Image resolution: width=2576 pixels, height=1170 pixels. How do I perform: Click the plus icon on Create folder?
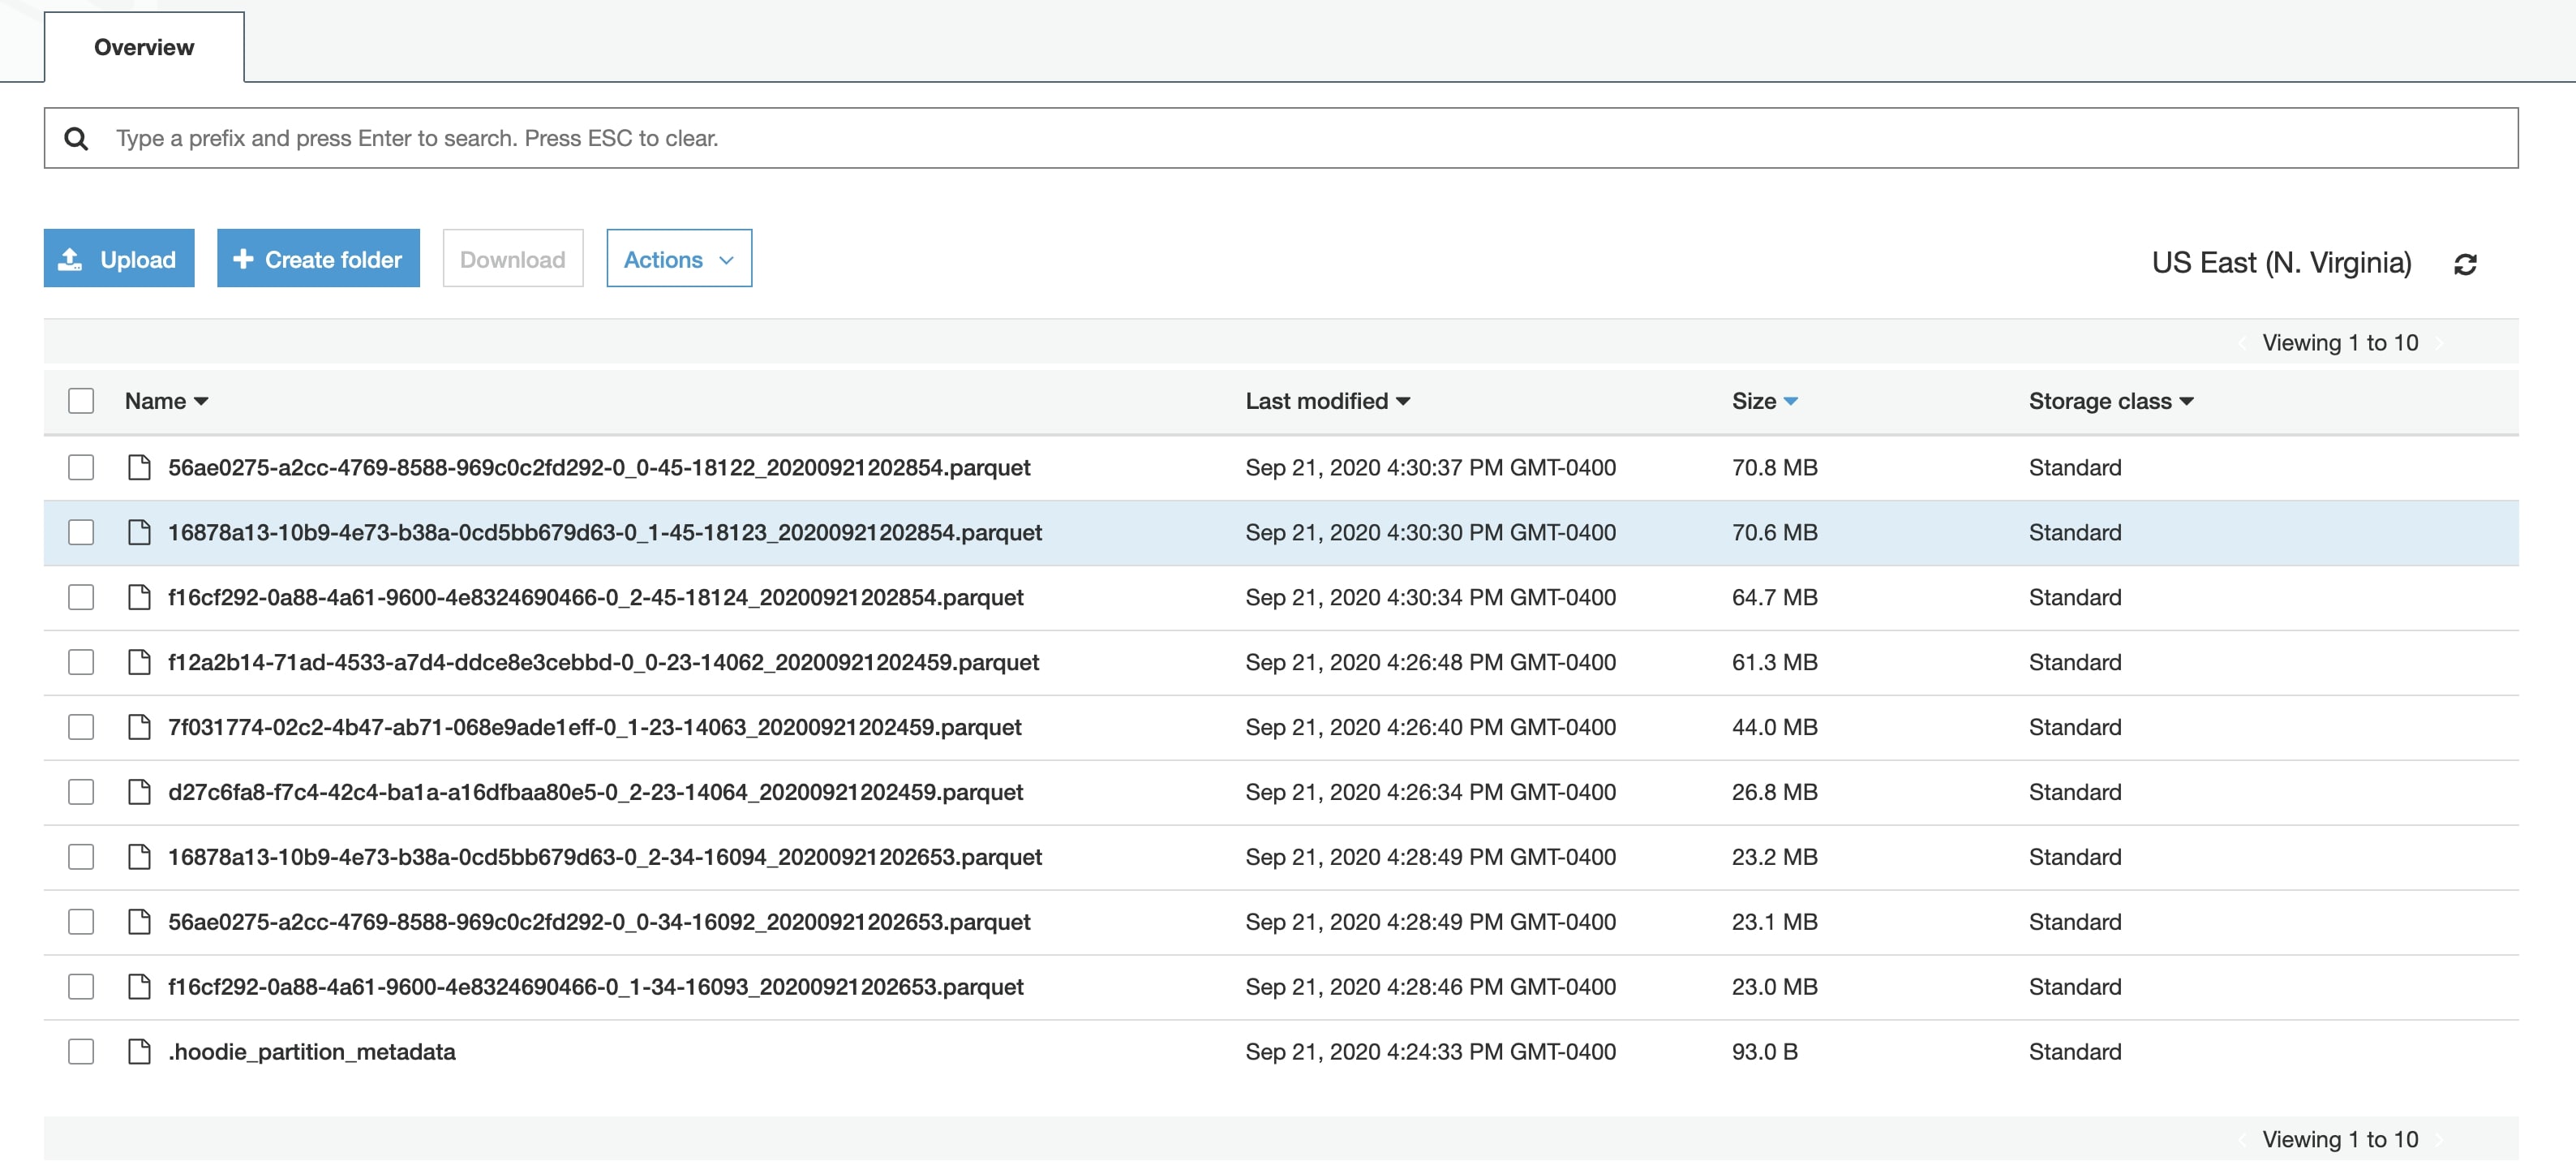(242, 259)
